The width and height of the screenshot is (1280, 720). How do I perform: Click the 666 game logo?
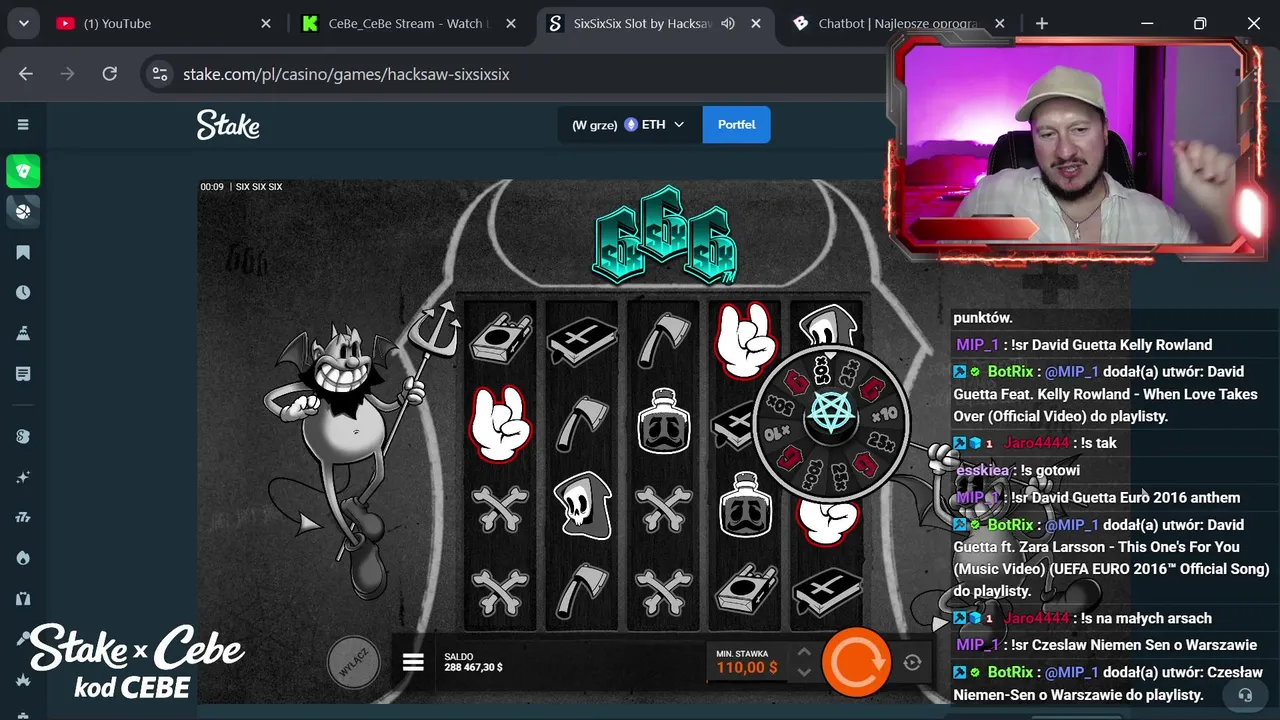click(x=664, y=235)
